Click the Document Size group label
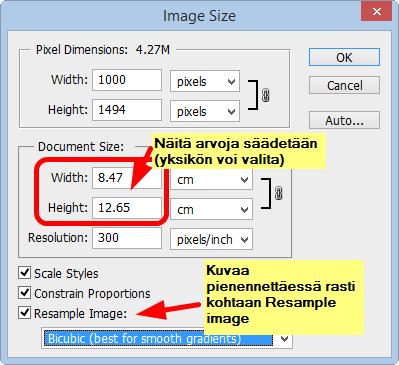The height and width of the screenshot is (365, 399). pyautogui.click(x=81, y=147)
